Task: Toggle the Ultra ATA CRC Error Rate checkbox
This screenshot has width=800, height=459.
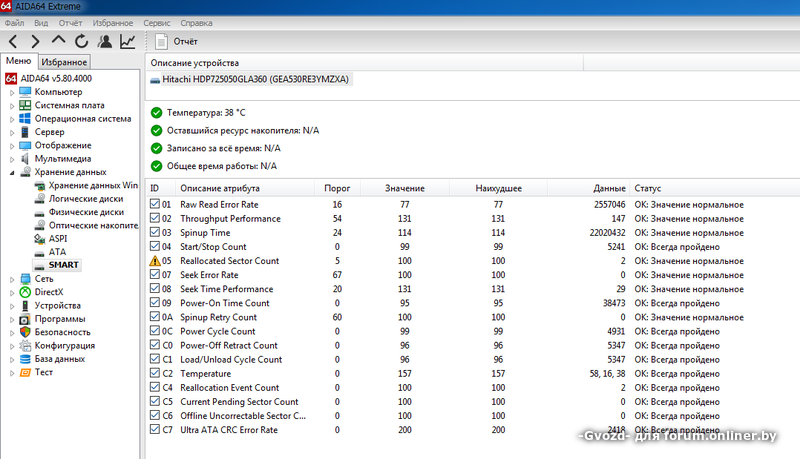Action: tap(154, 429)
